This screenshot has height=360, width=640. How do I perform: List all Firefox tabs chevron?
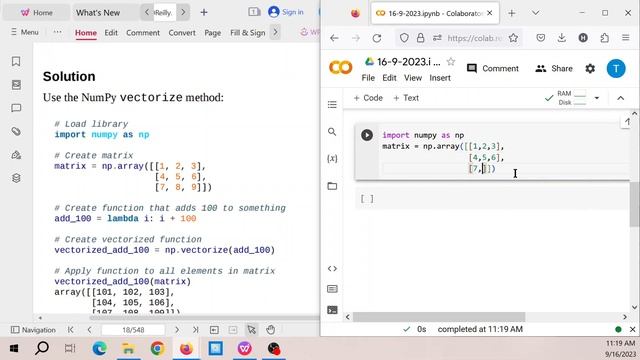click(535, 13)
